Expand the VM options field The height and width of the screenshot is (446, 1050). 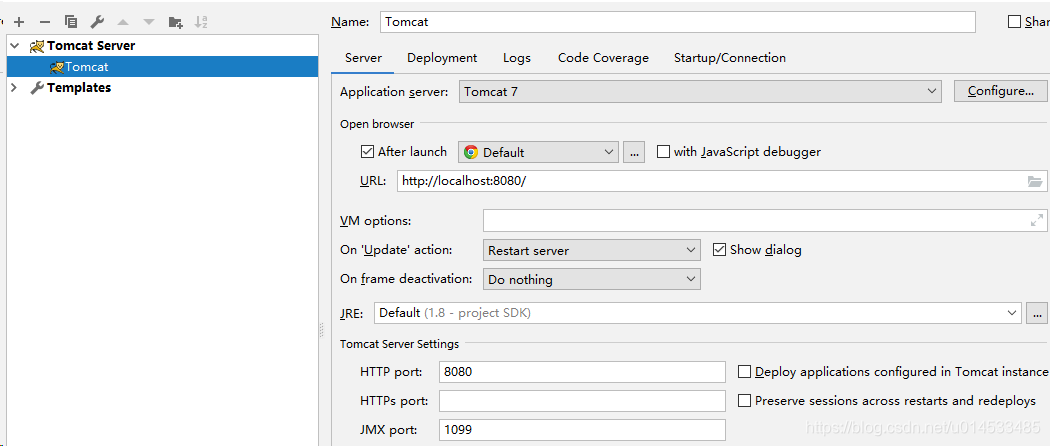[1037, 220]
